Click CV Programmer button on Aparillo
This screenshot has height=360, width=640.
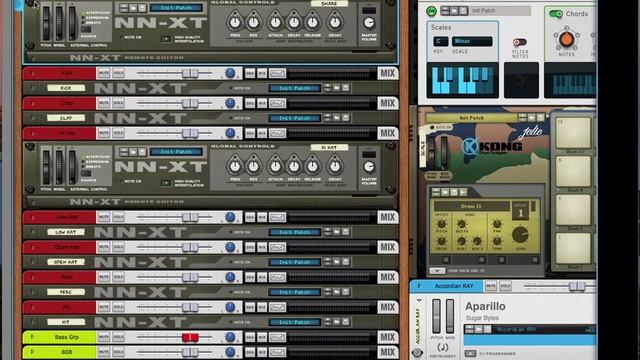click(470, 353)
